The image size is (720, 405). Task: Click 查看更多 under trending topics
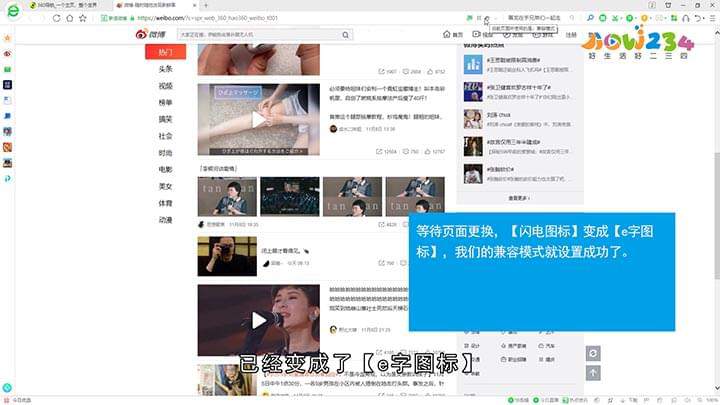pos(519,198)
